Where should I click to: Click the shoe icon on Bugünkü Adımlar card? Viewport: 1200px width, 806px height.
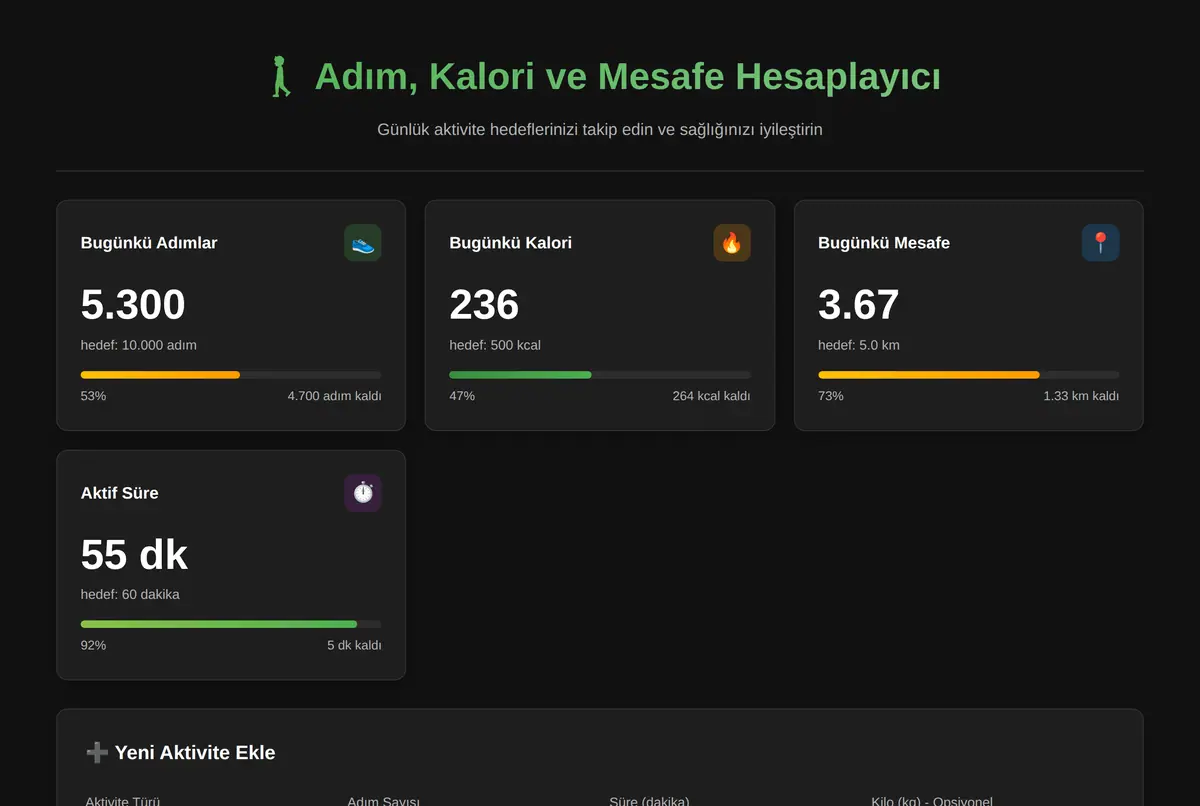pyautogui.click(x=363, y=243)
